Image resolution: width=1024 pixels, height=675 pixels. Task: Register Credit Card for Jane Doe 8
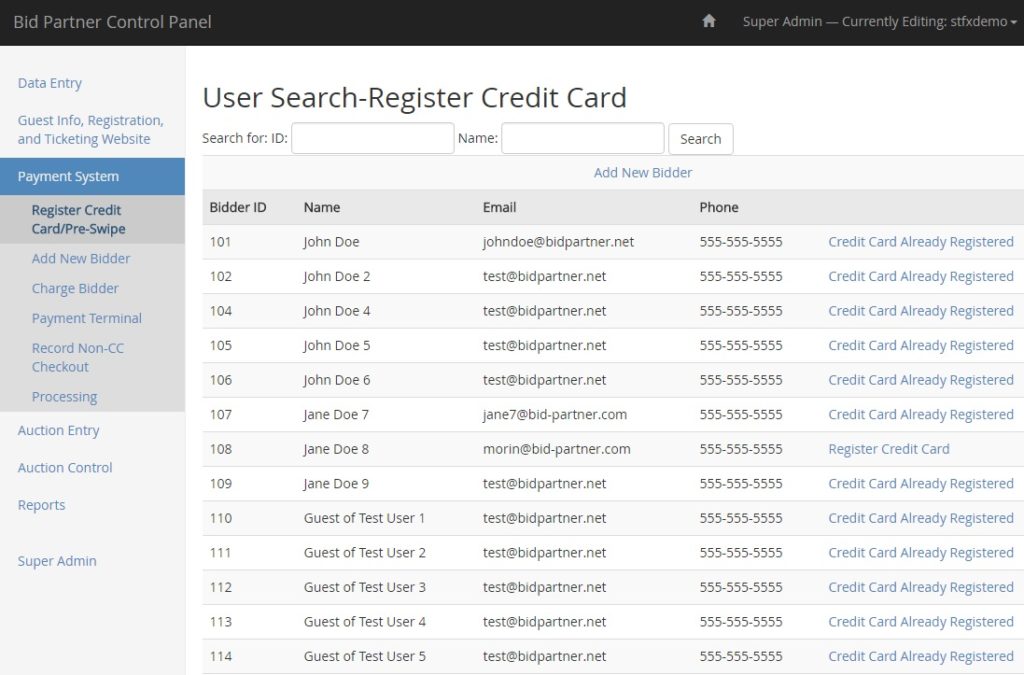[889, 449]
